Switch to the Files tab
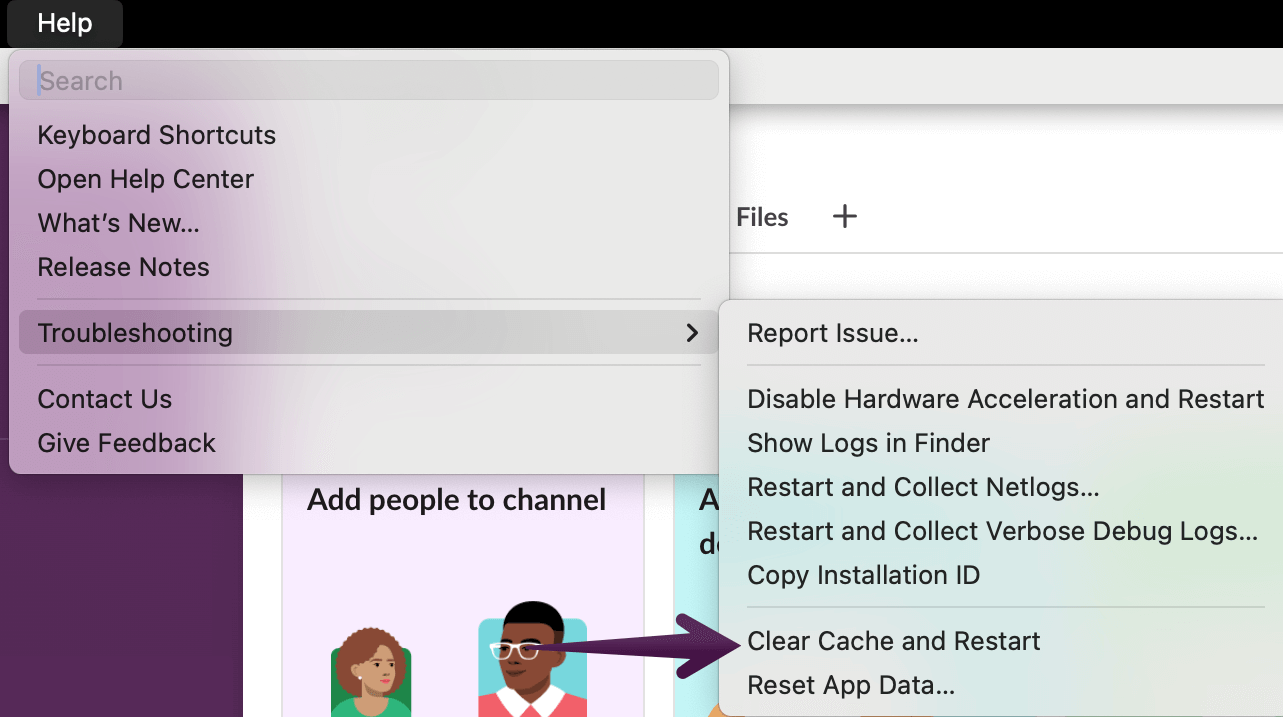 762,217
